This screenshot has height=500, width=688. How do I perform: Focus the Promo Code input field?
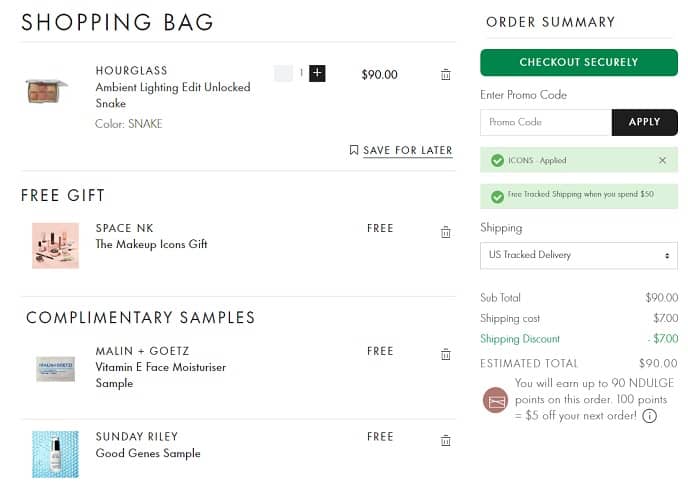[546, 122]
